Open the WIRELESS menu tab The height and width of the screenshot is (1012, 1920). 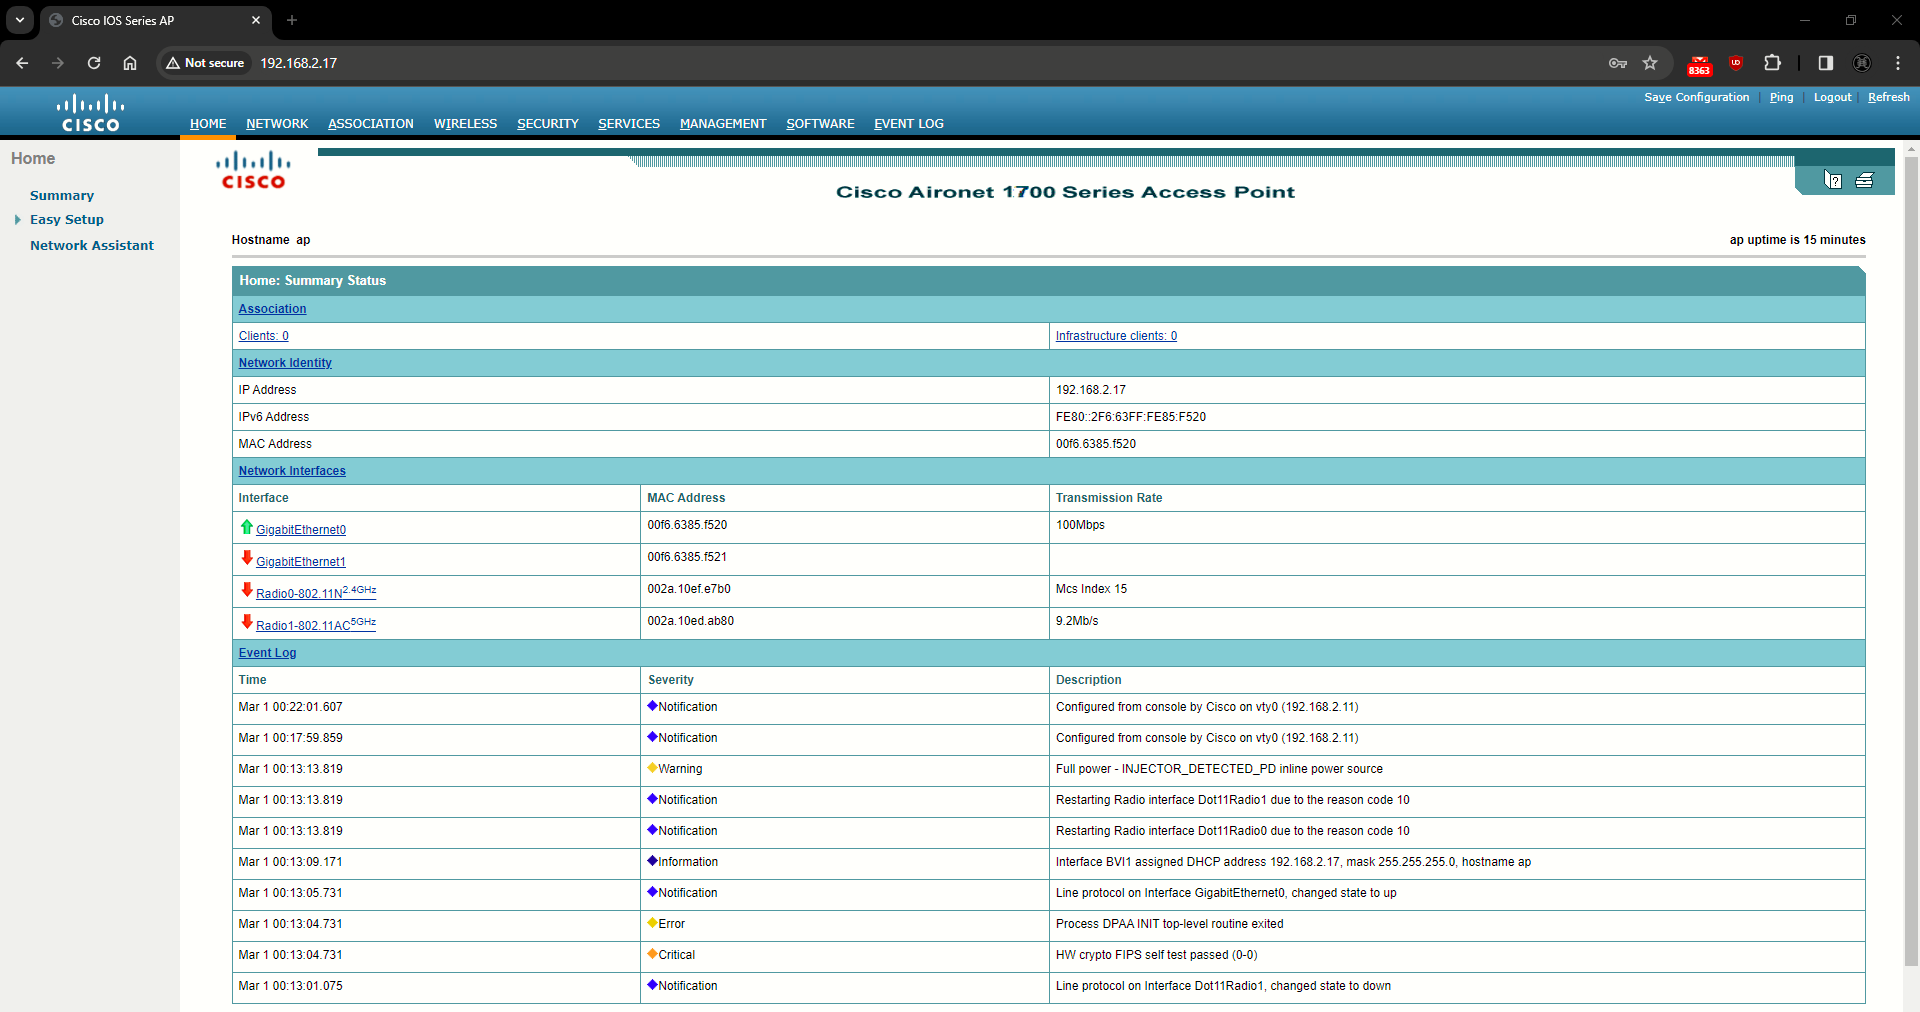pyautogui.click(x=465, y=124)
